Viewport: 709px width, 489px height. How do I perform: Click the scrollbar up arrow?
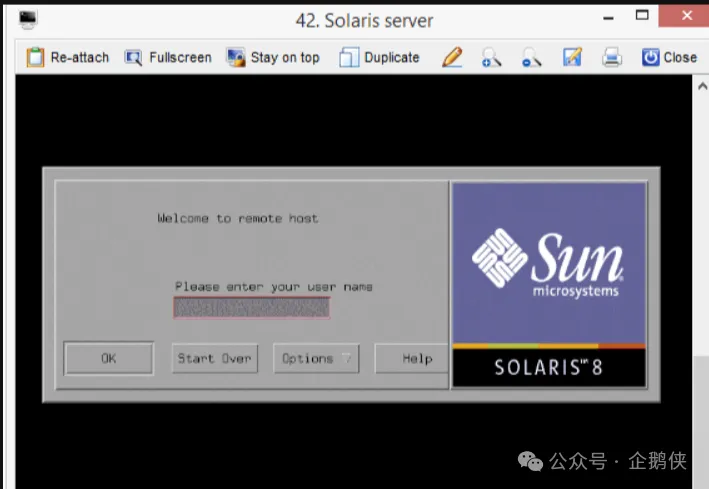[702, 86]
